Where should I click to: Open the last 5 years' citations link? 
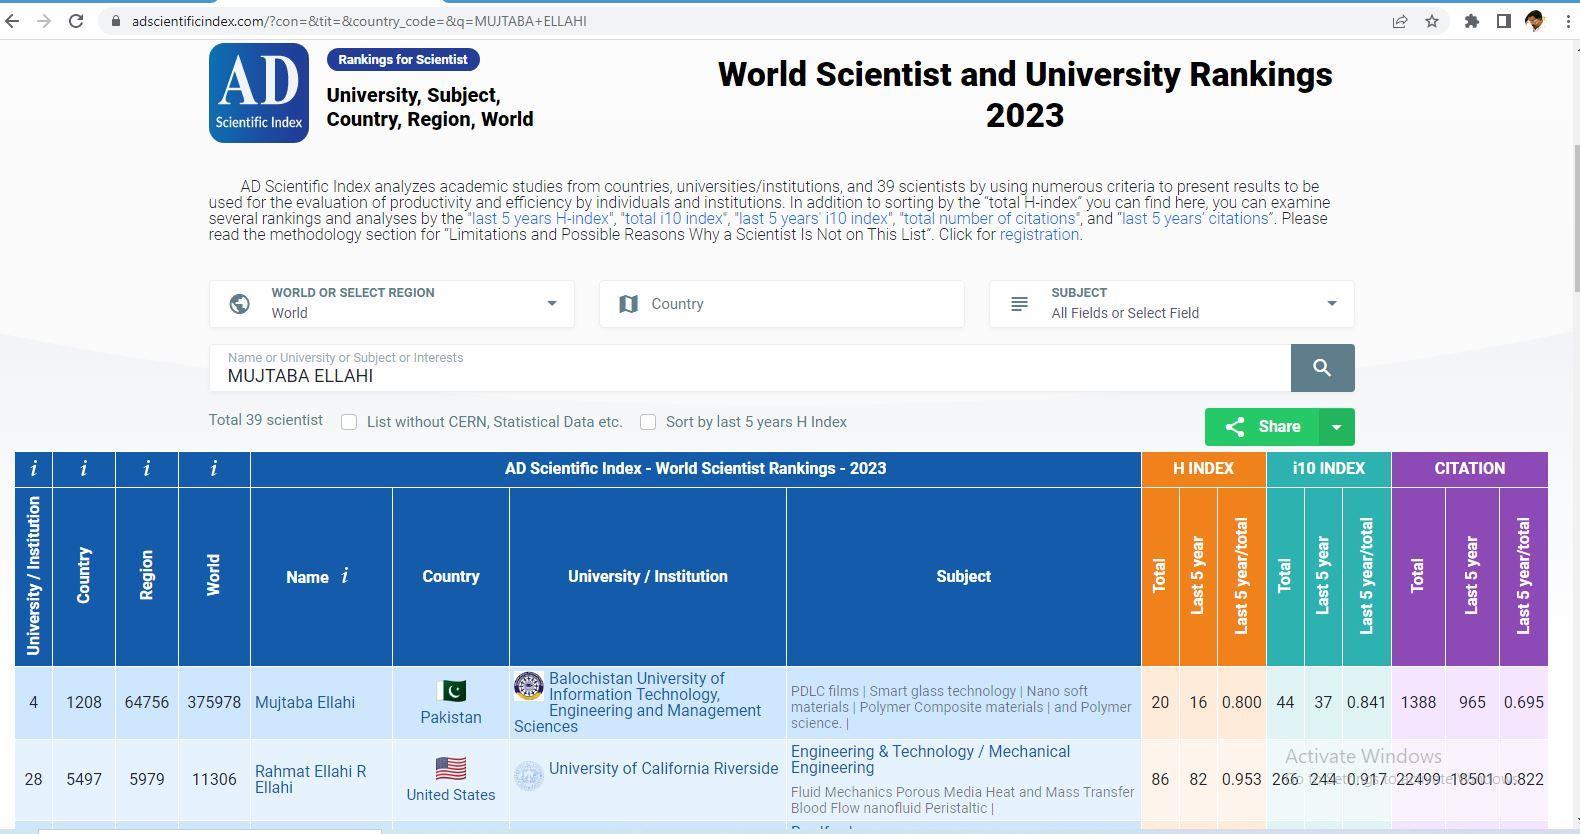1196,218
